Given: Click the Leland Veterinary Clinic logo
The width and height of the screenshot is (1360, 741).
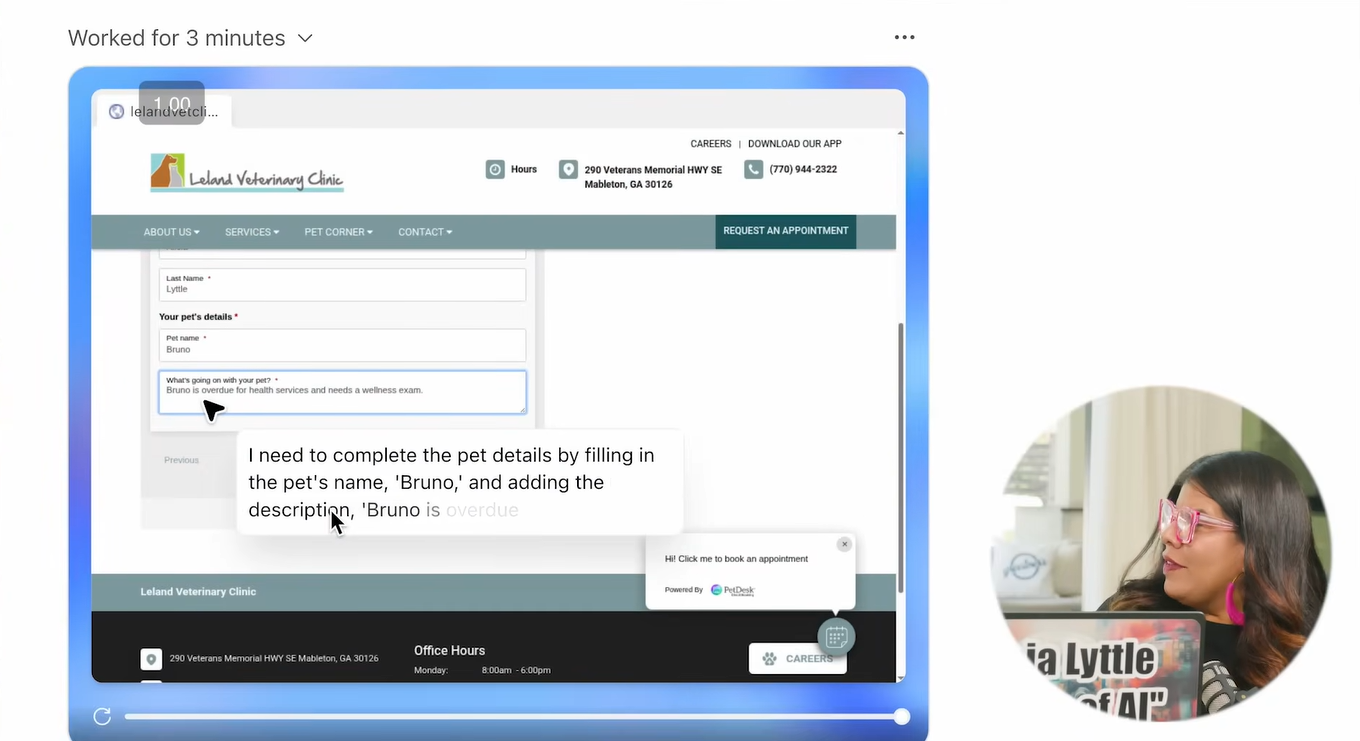Looking at the screenshot, I should 247,173.
